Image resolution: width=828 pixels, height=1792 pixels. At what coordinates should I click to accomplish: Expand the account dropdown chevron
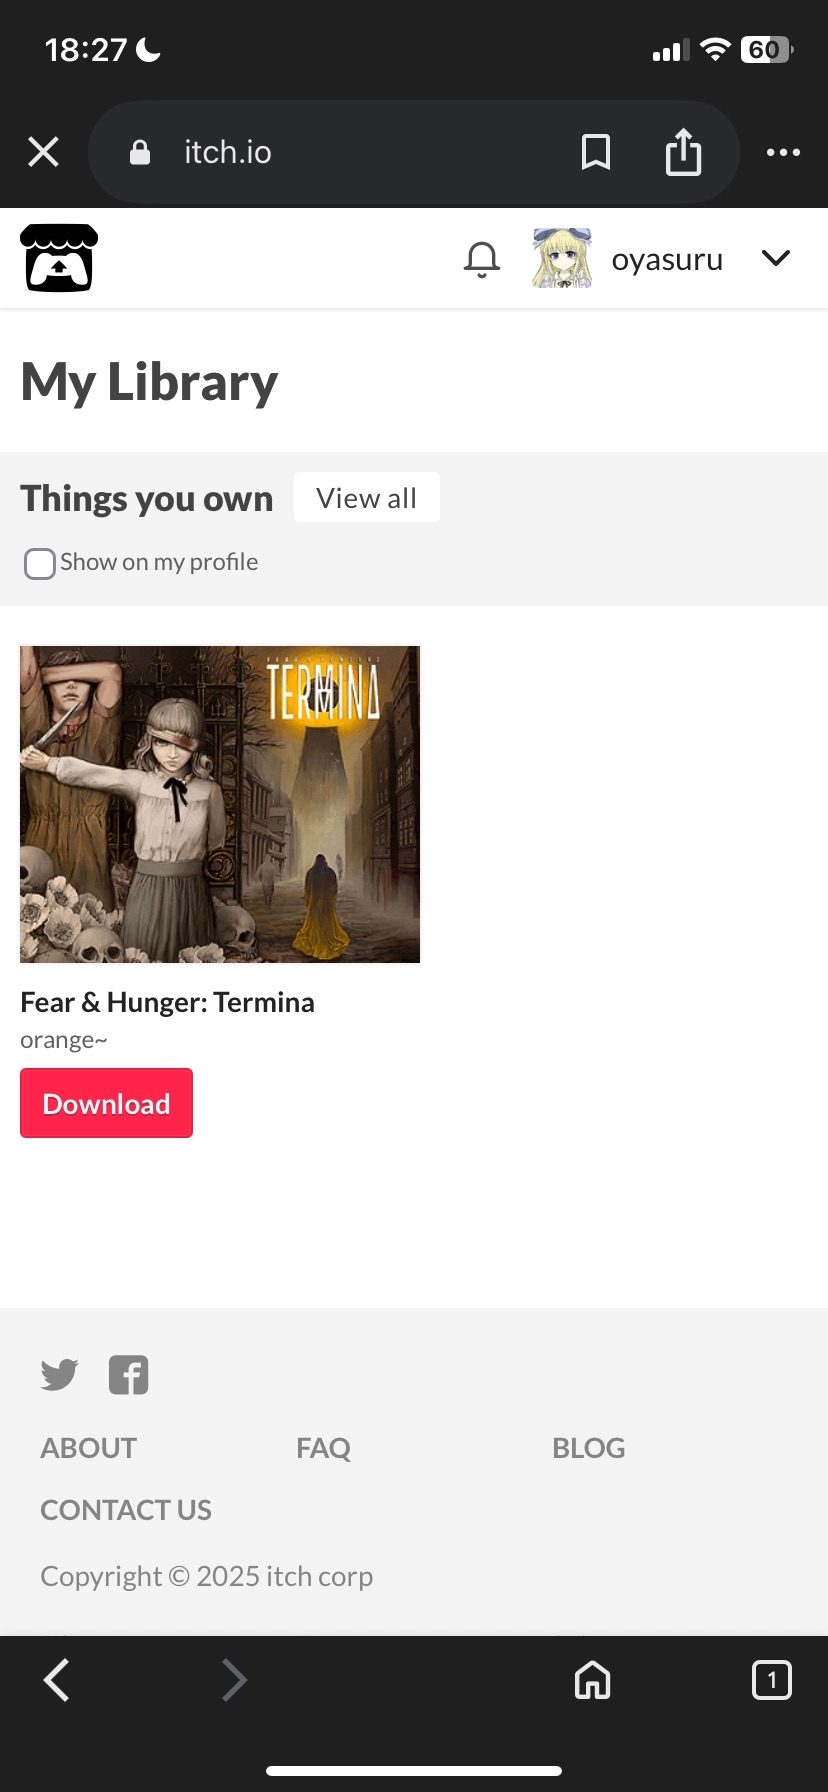(776, 258)
